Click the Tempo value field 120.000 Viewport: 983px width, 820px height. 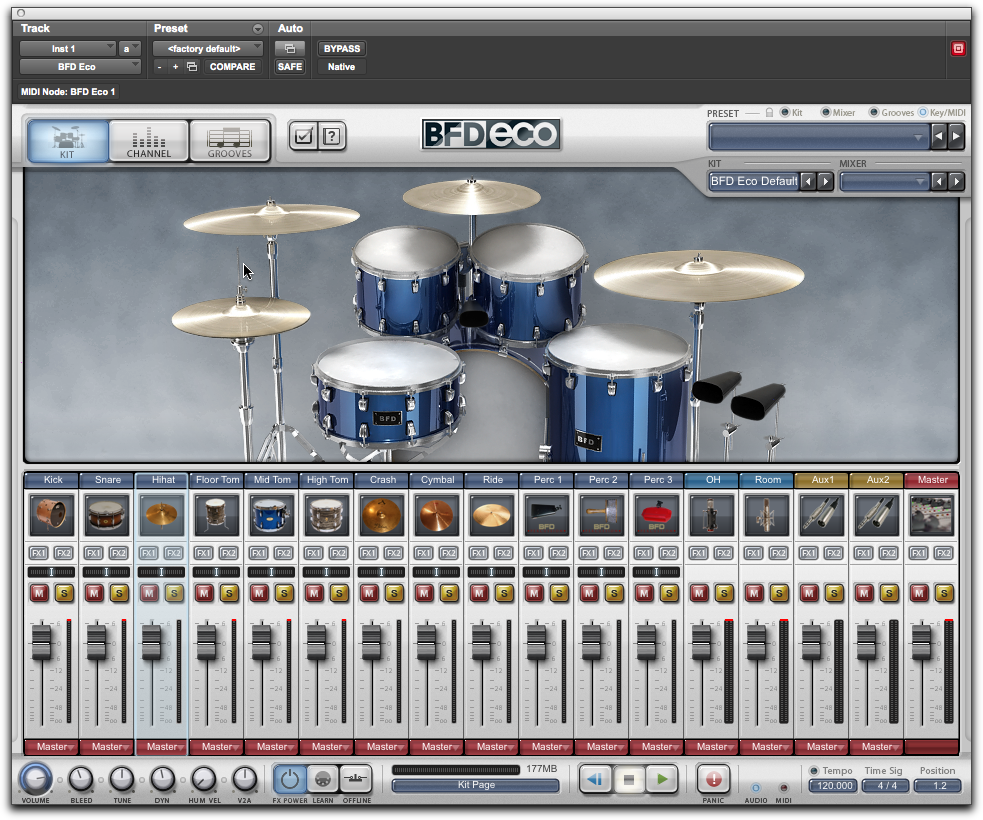point(833,786)
